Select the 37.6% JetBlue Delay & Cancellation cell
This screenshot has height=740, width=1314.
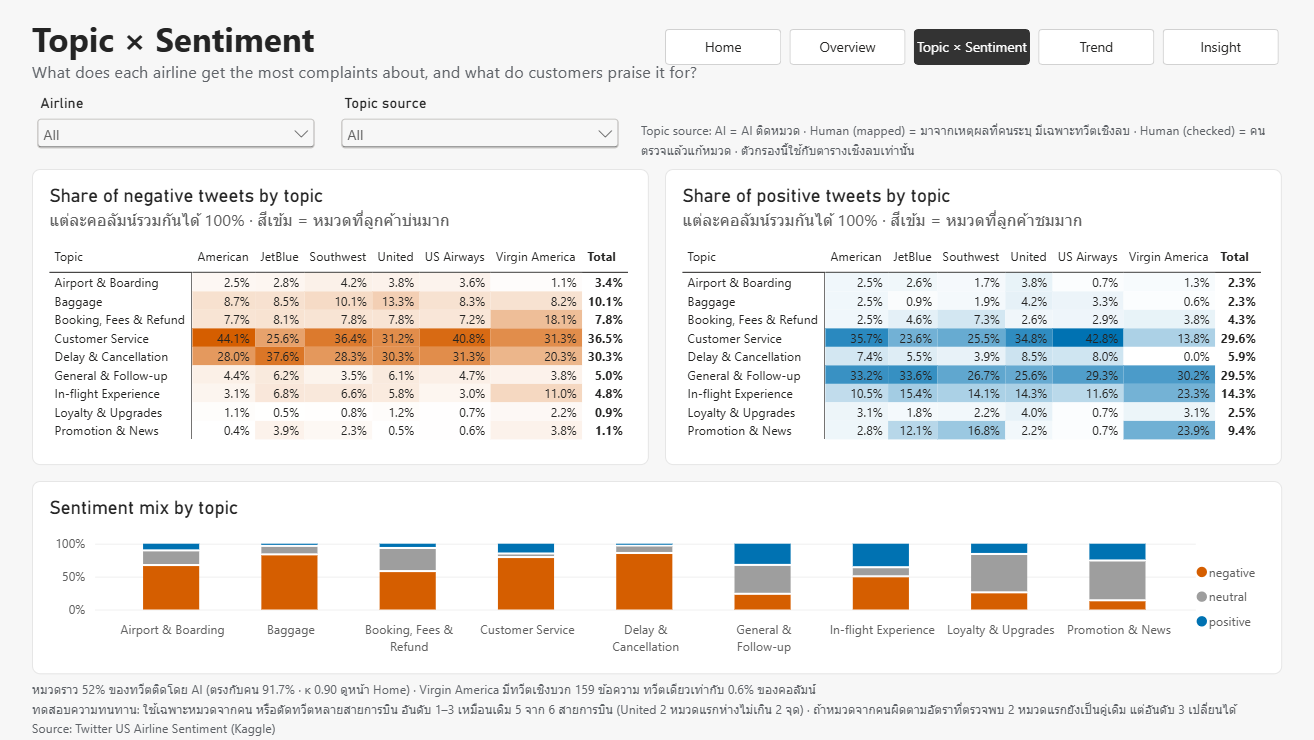click(279, 357)
